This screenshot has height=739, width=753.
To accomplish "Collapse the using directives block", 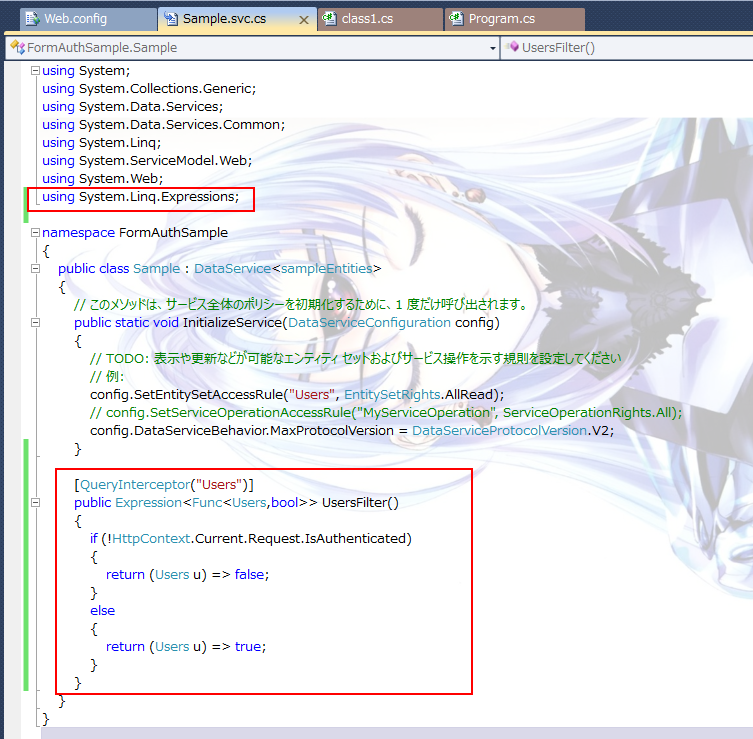I will tap(35, 71).
